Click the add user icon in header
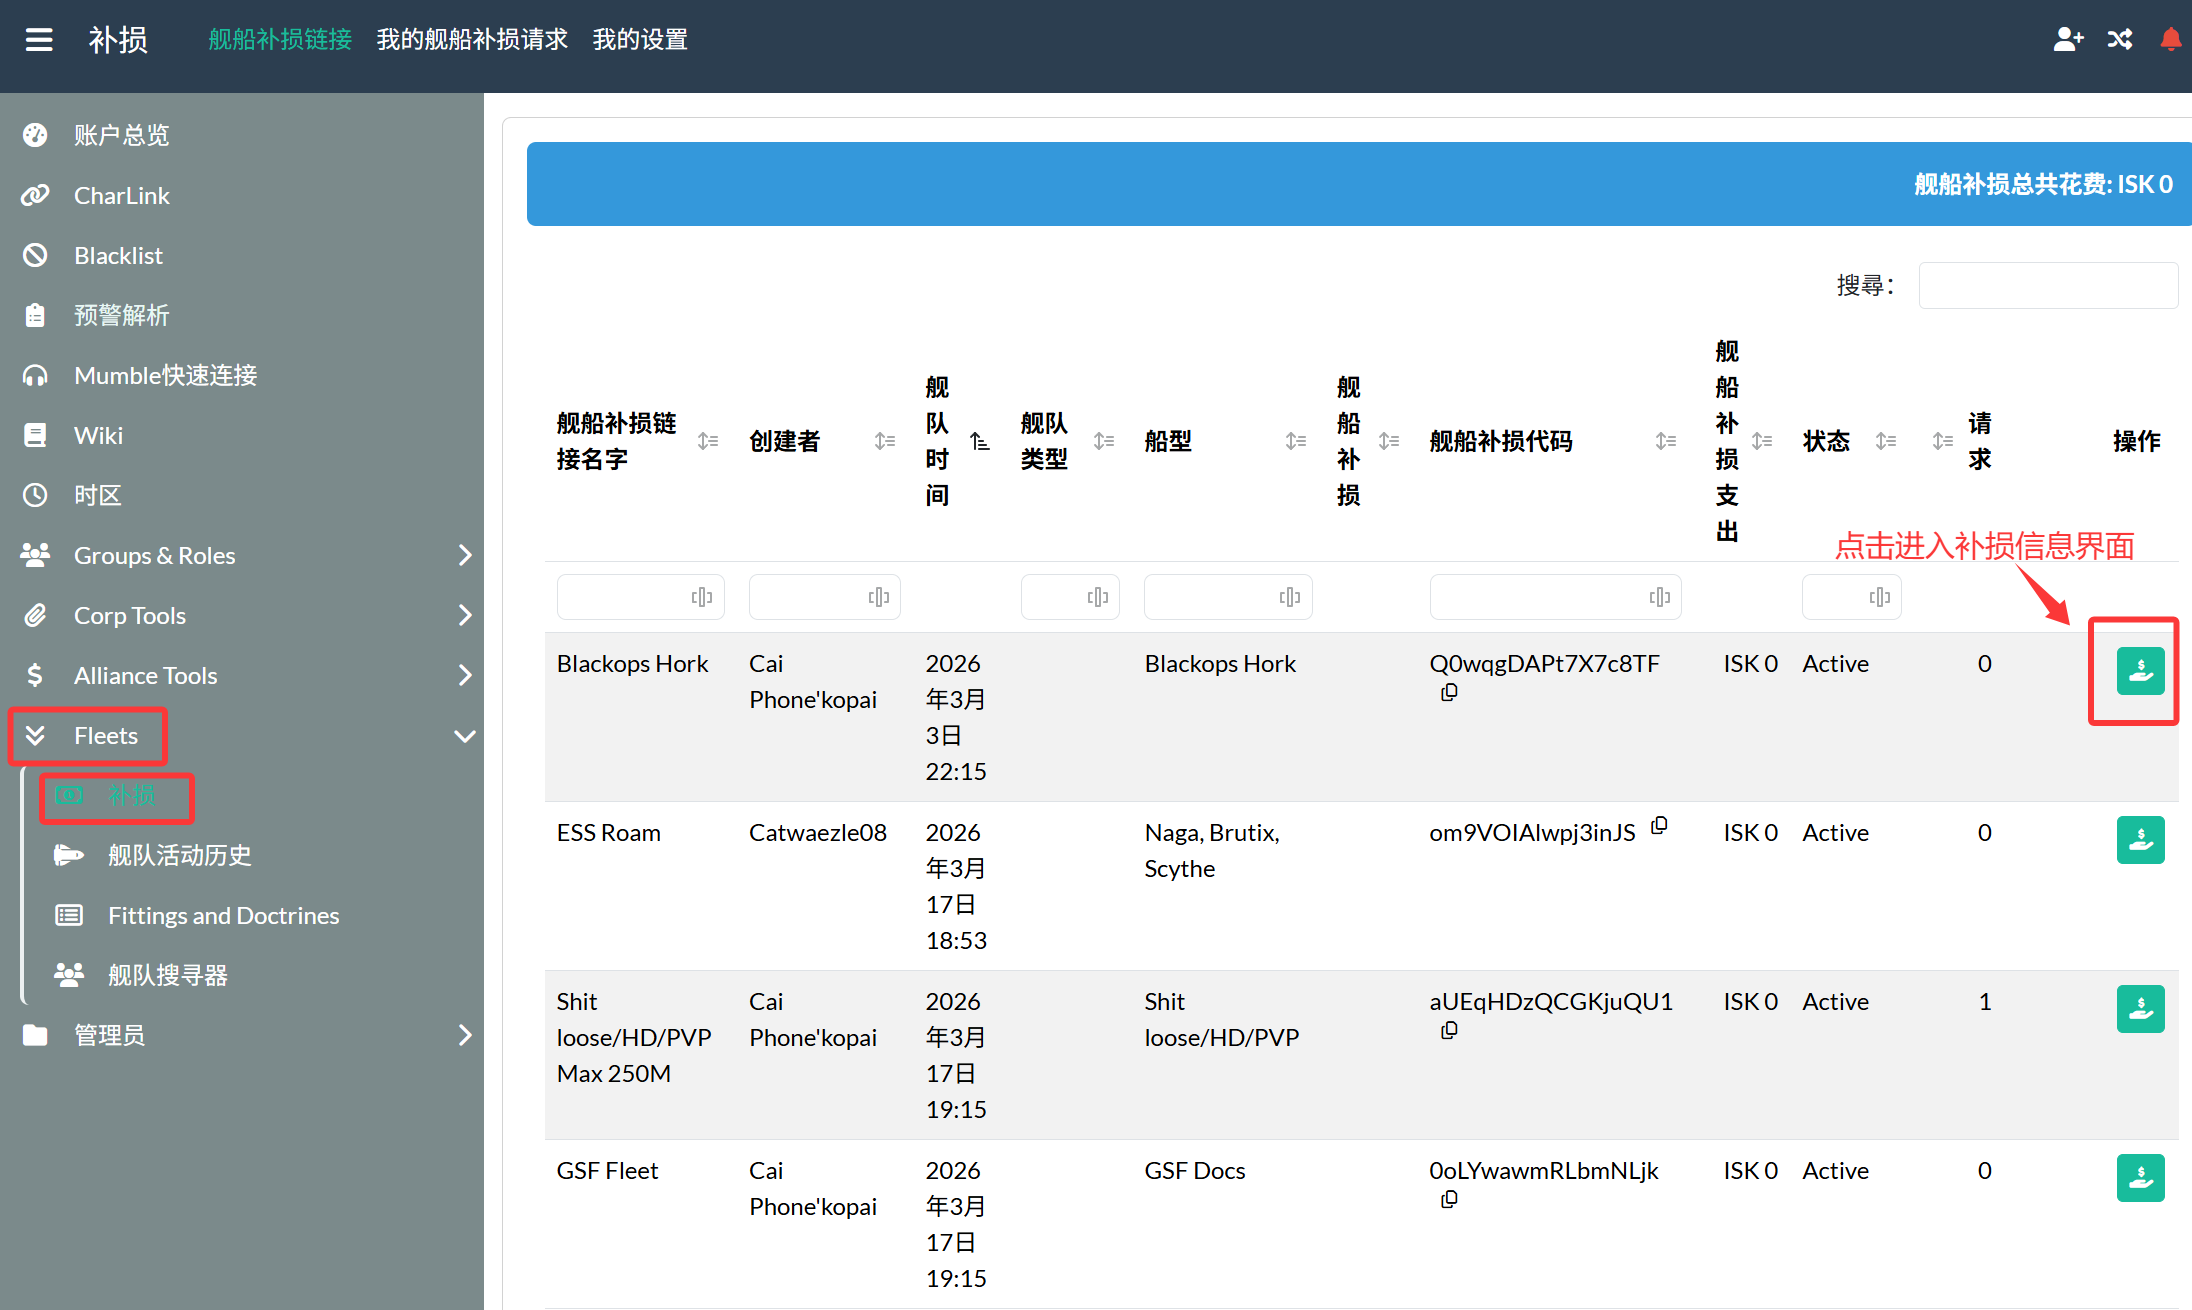2192x1310 pixels. [2068, 39]
